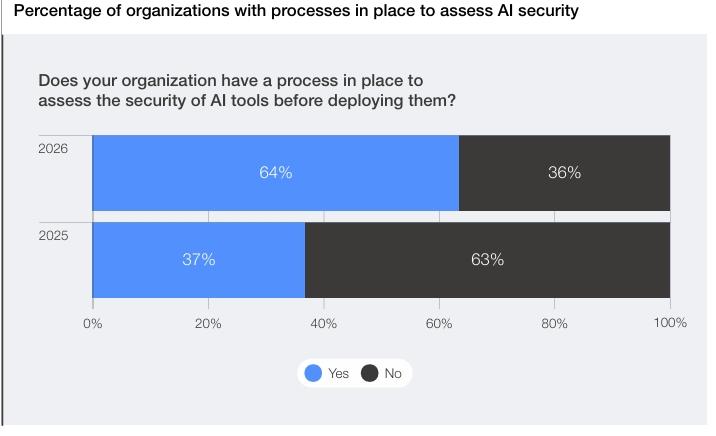The width and height of the screenshot is (716, 436).
Task: Click the 100% axis tick label
Action: coord(670,323)
